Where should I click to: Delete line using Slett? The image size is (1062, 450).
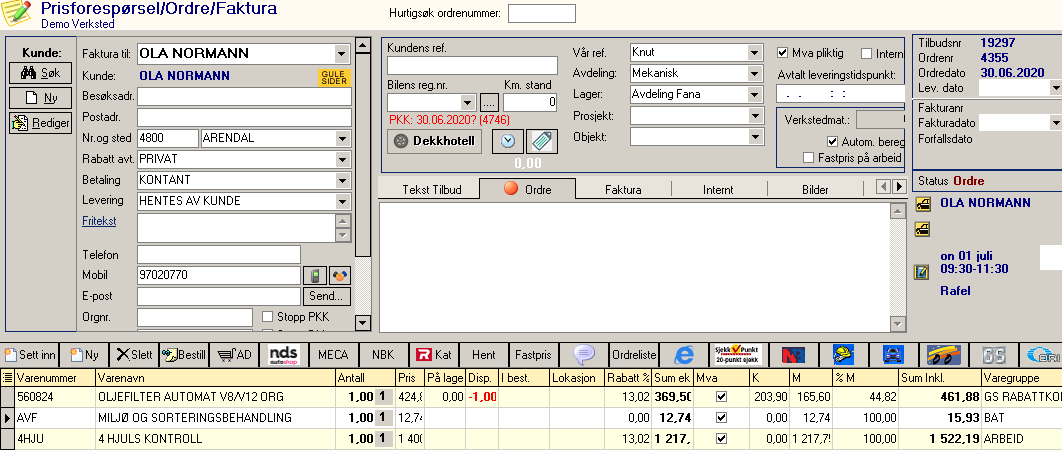click(134, 354)
